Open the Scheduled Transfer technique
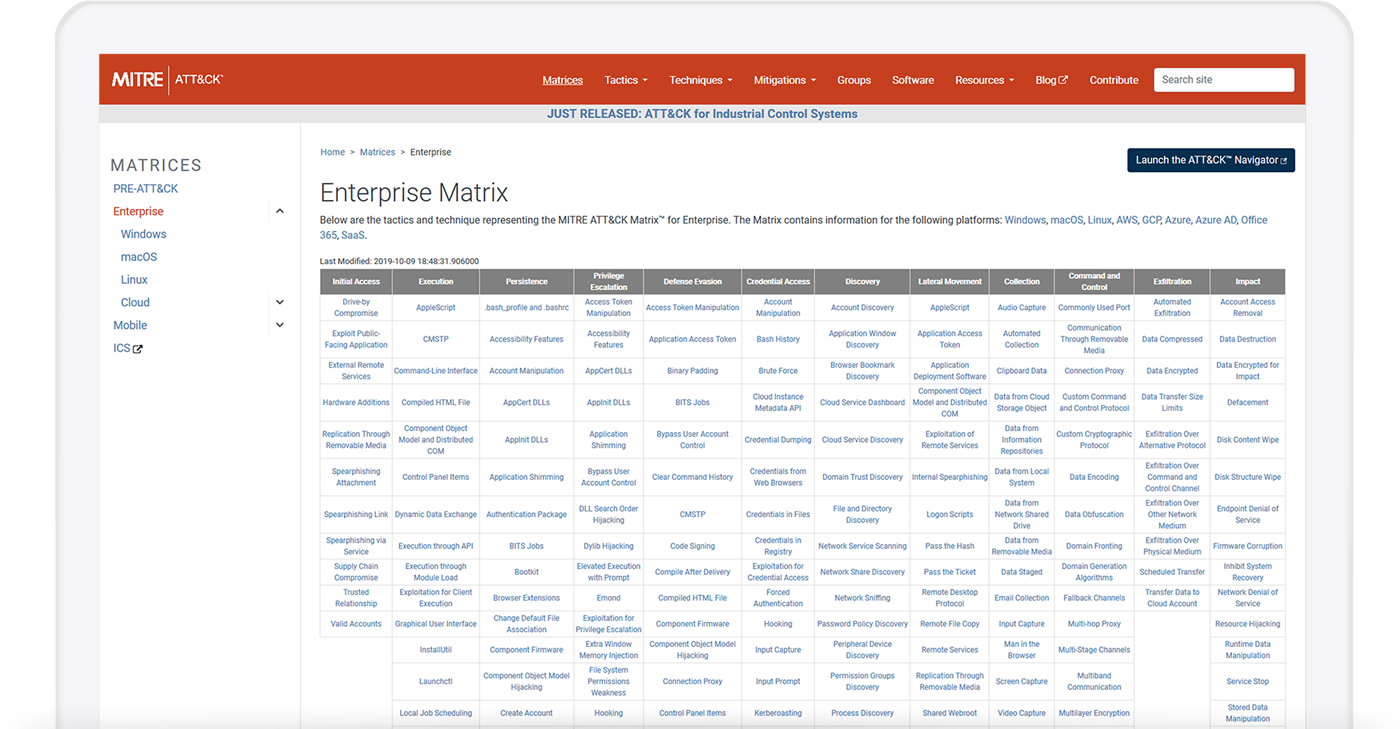Image resolution: width=1400 pixels, height=729 pixels. (1172, 572)
